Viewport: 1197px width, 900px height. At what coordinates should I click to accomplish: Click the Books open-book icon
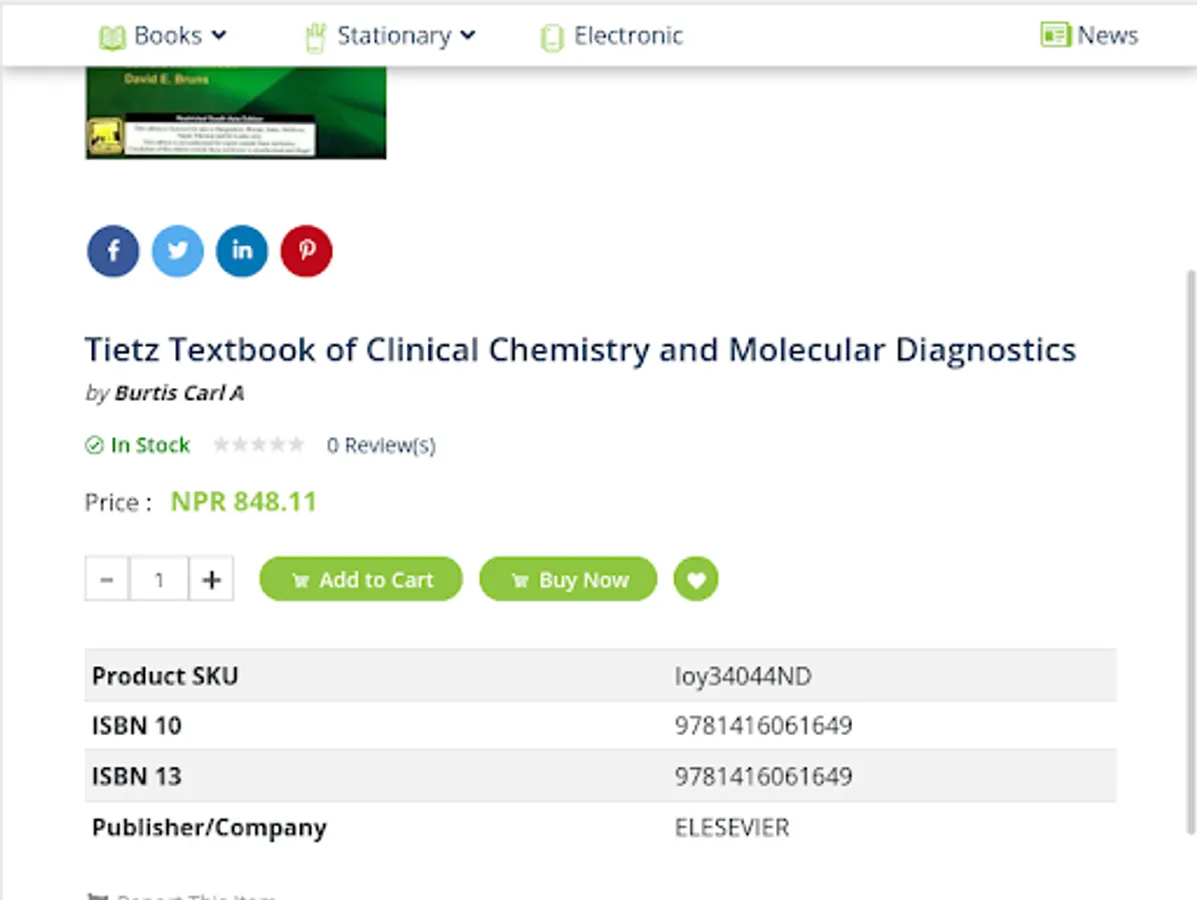click(x=112, y=37)
